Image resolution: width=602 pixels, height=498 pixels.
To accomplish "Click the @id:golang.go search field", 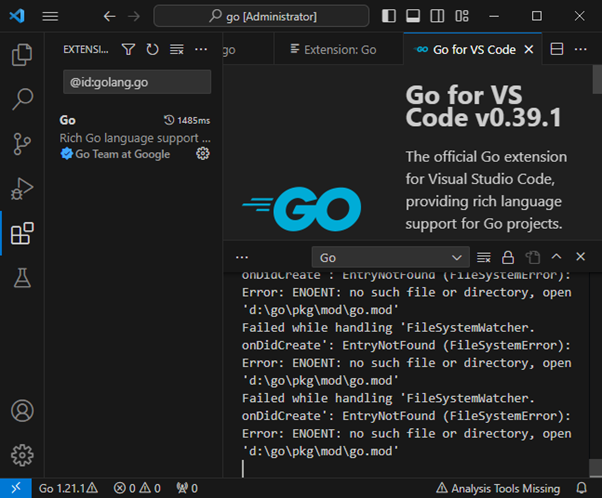I will coord(137,82).
